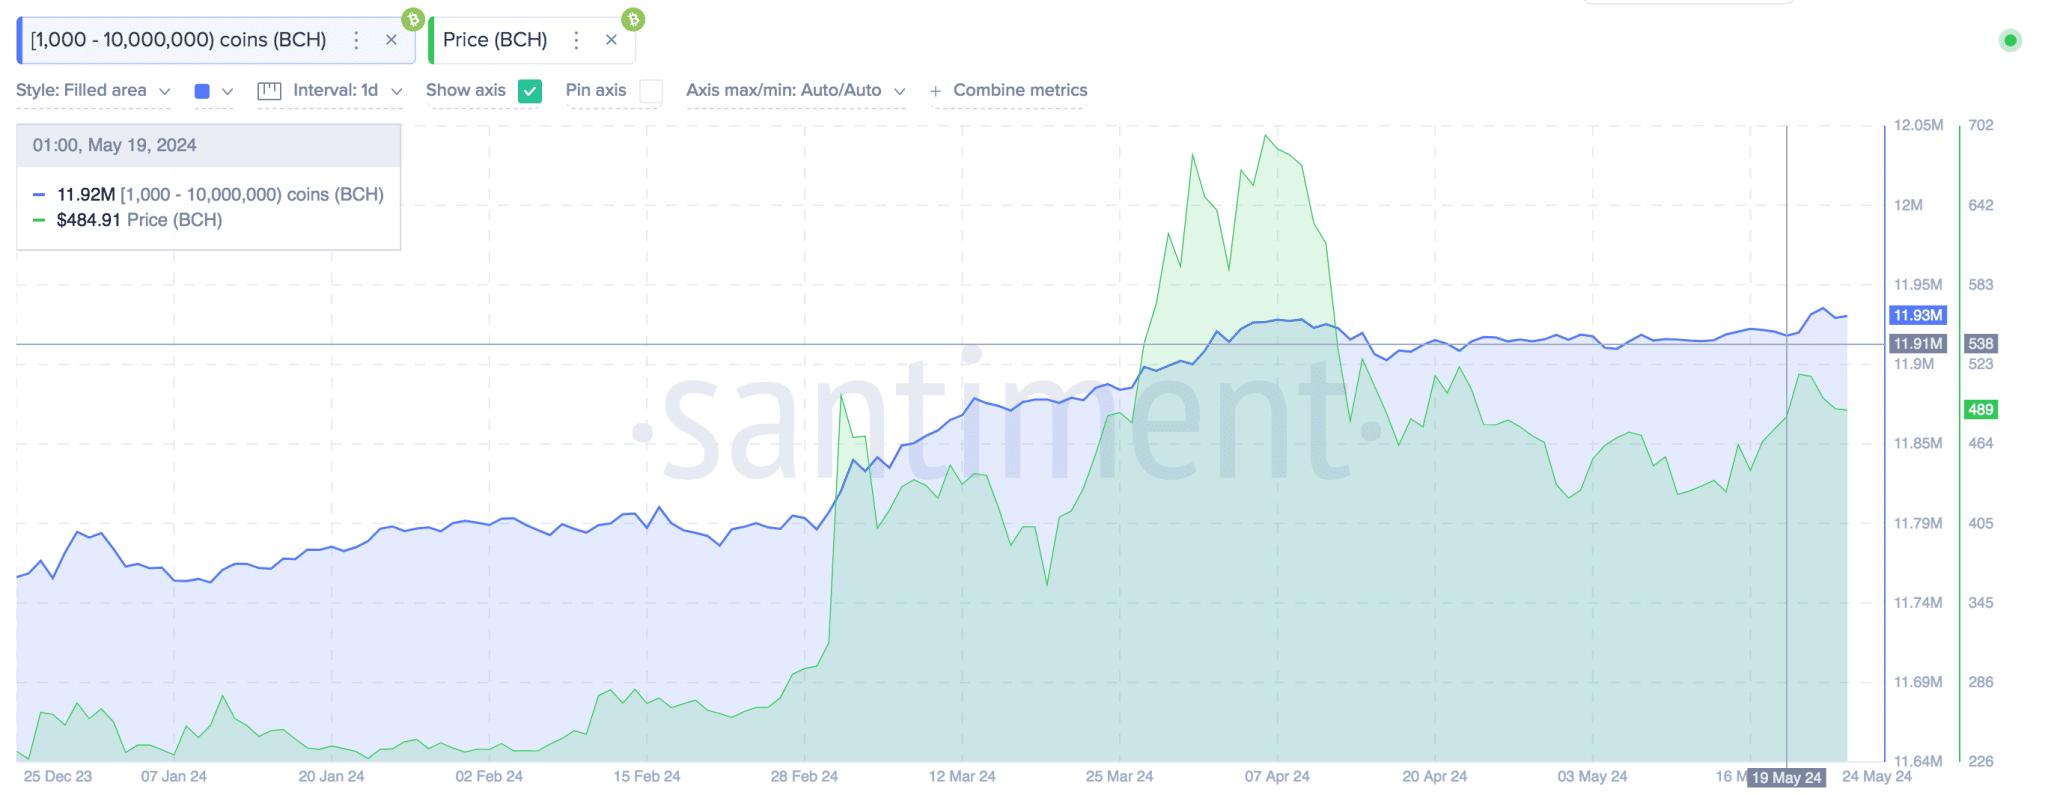Click the 20 Jan 24 axis date
2048x795 pixels.
pos(331,776)
